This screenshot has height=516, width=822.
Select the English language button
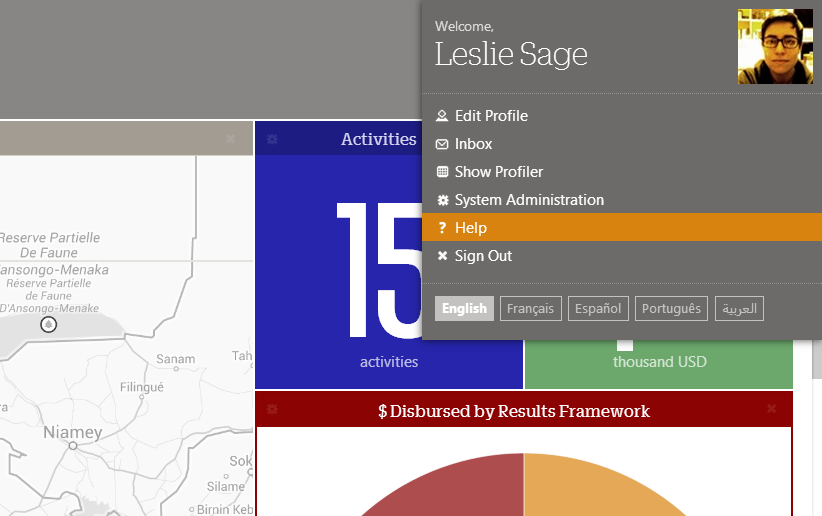click(x=464, y=308)
